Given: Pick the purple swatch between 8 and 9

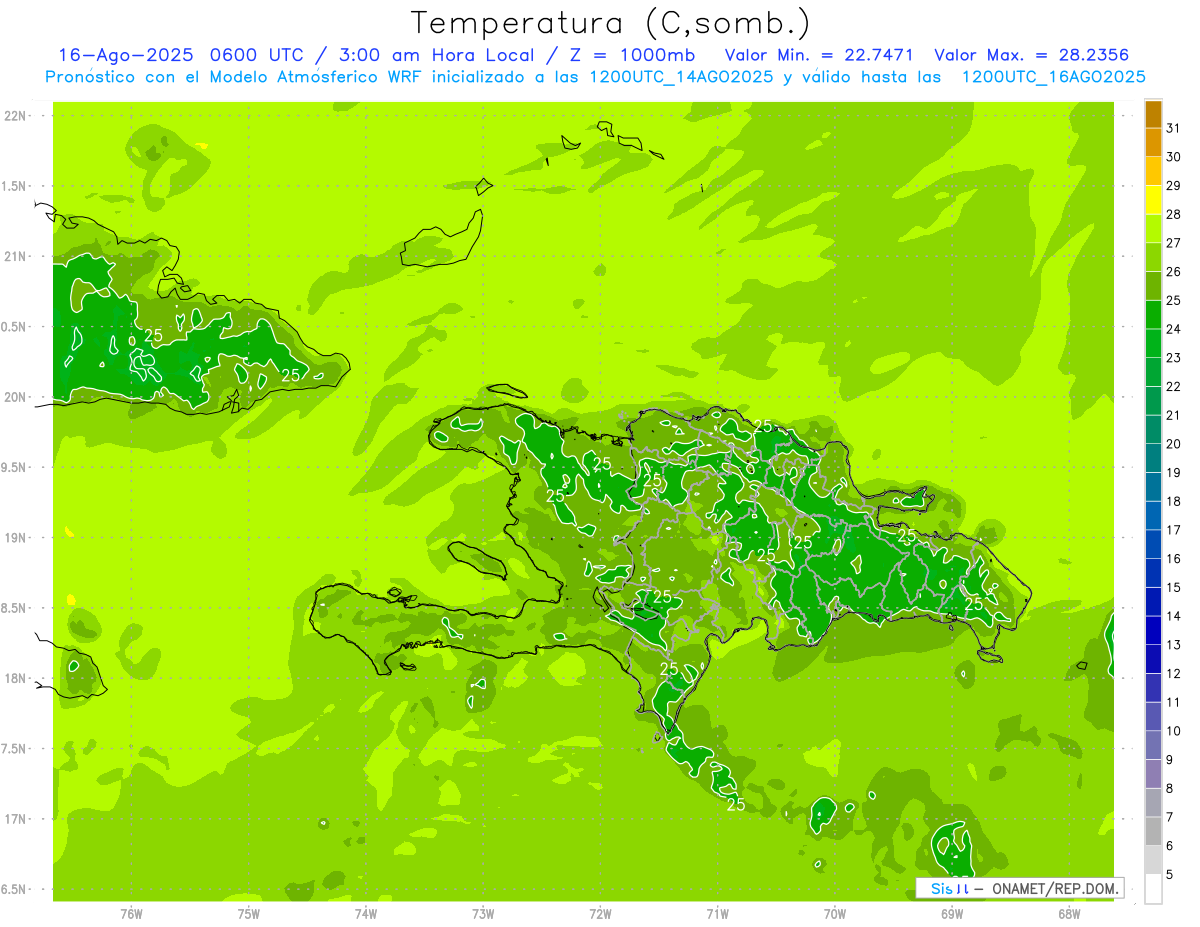Looking at the screenshot, I should 1153,775.
